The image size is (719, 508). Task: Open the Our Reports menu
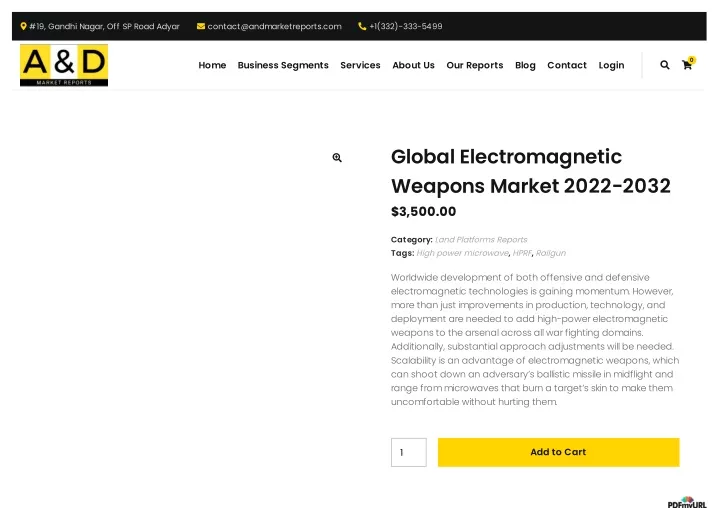tap(475, 65)
